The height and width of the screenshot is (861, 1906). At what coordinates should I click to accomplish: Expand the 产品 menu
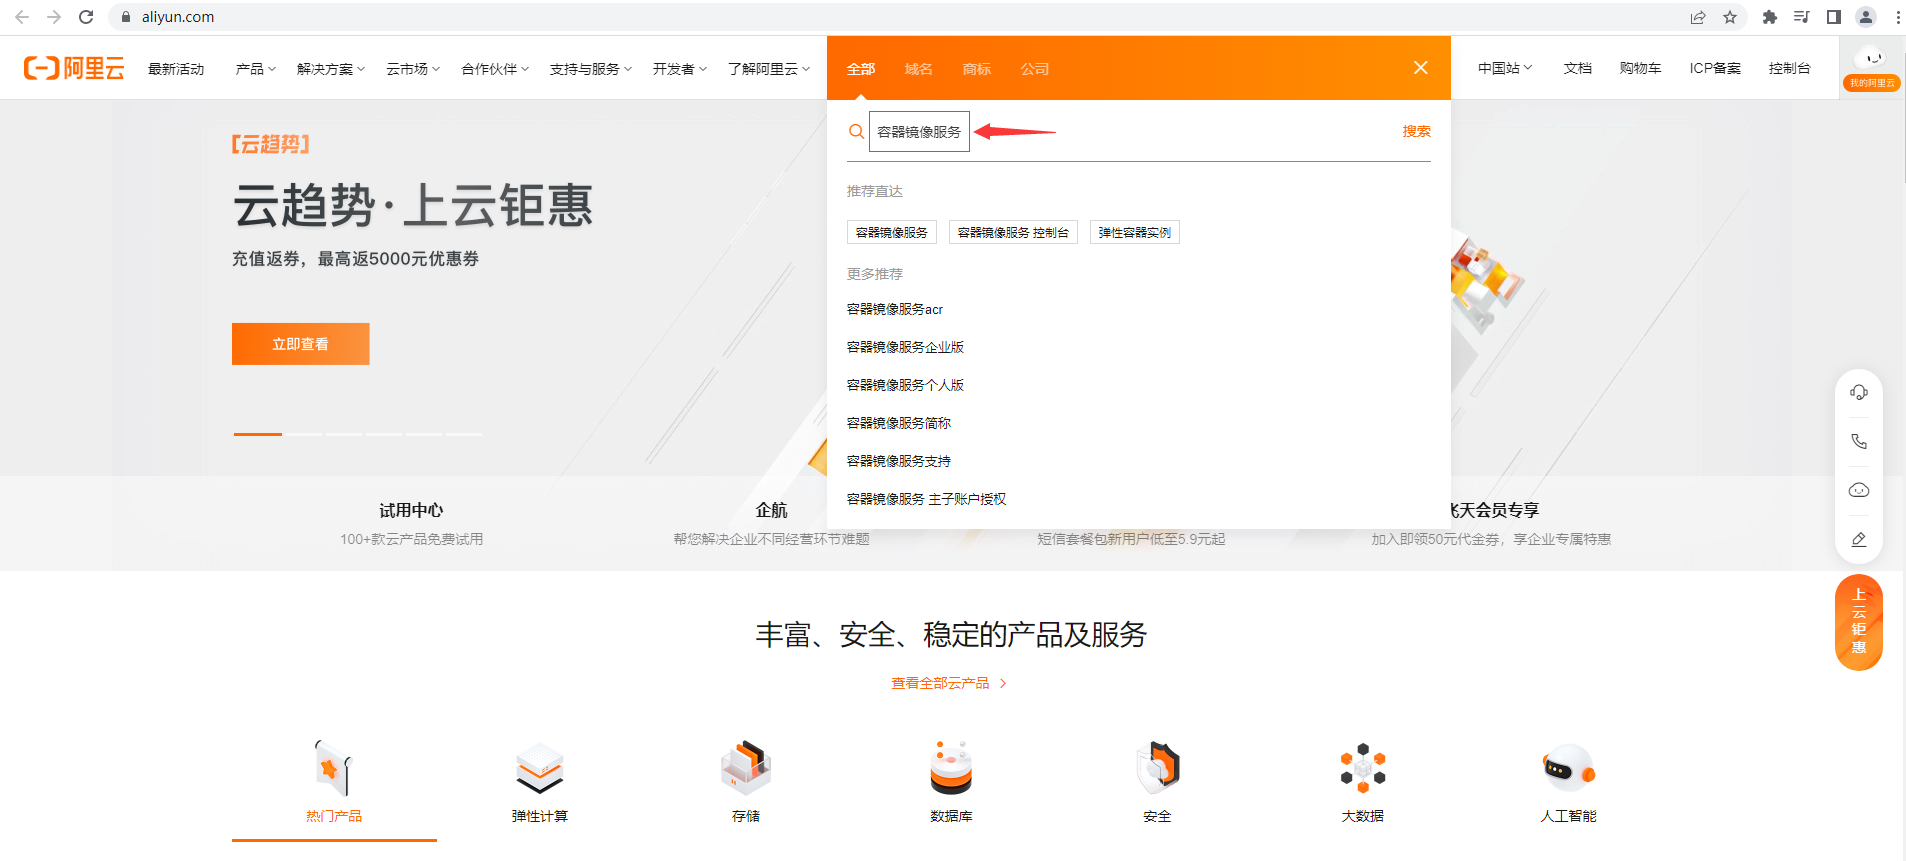[x=256, y=68]
